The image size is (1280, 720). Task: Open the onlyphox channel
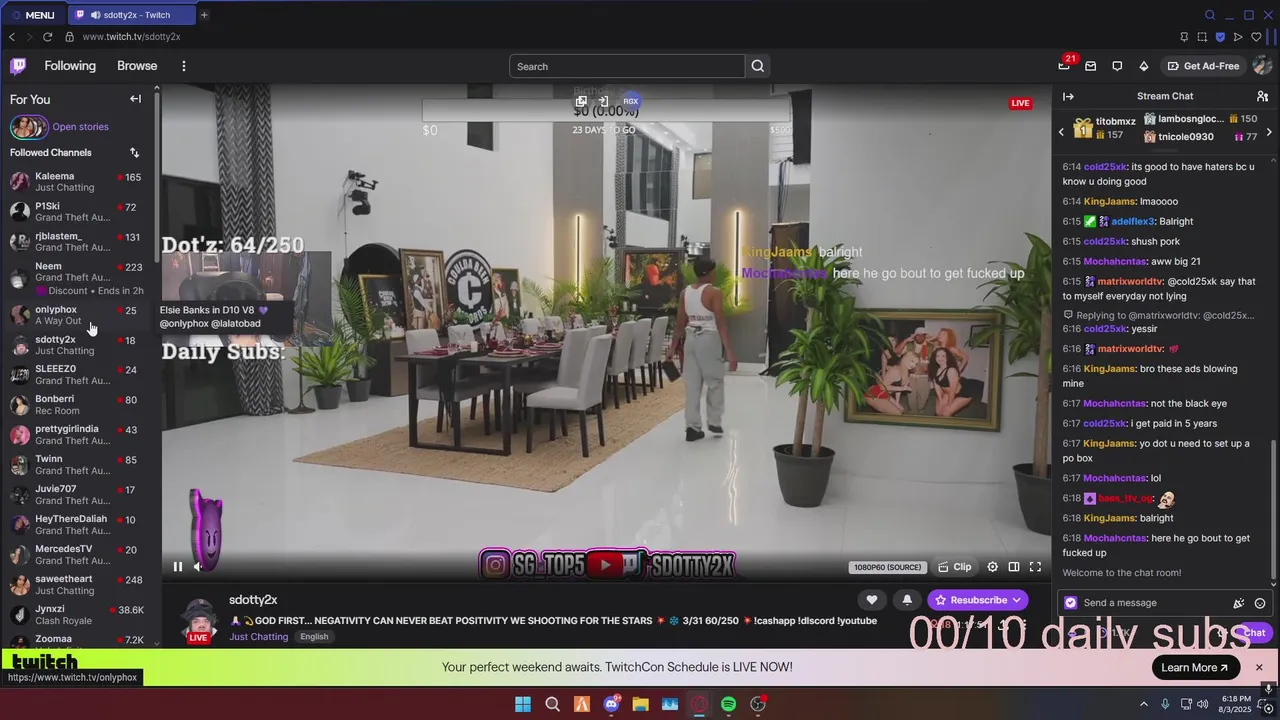pos(78,315)
